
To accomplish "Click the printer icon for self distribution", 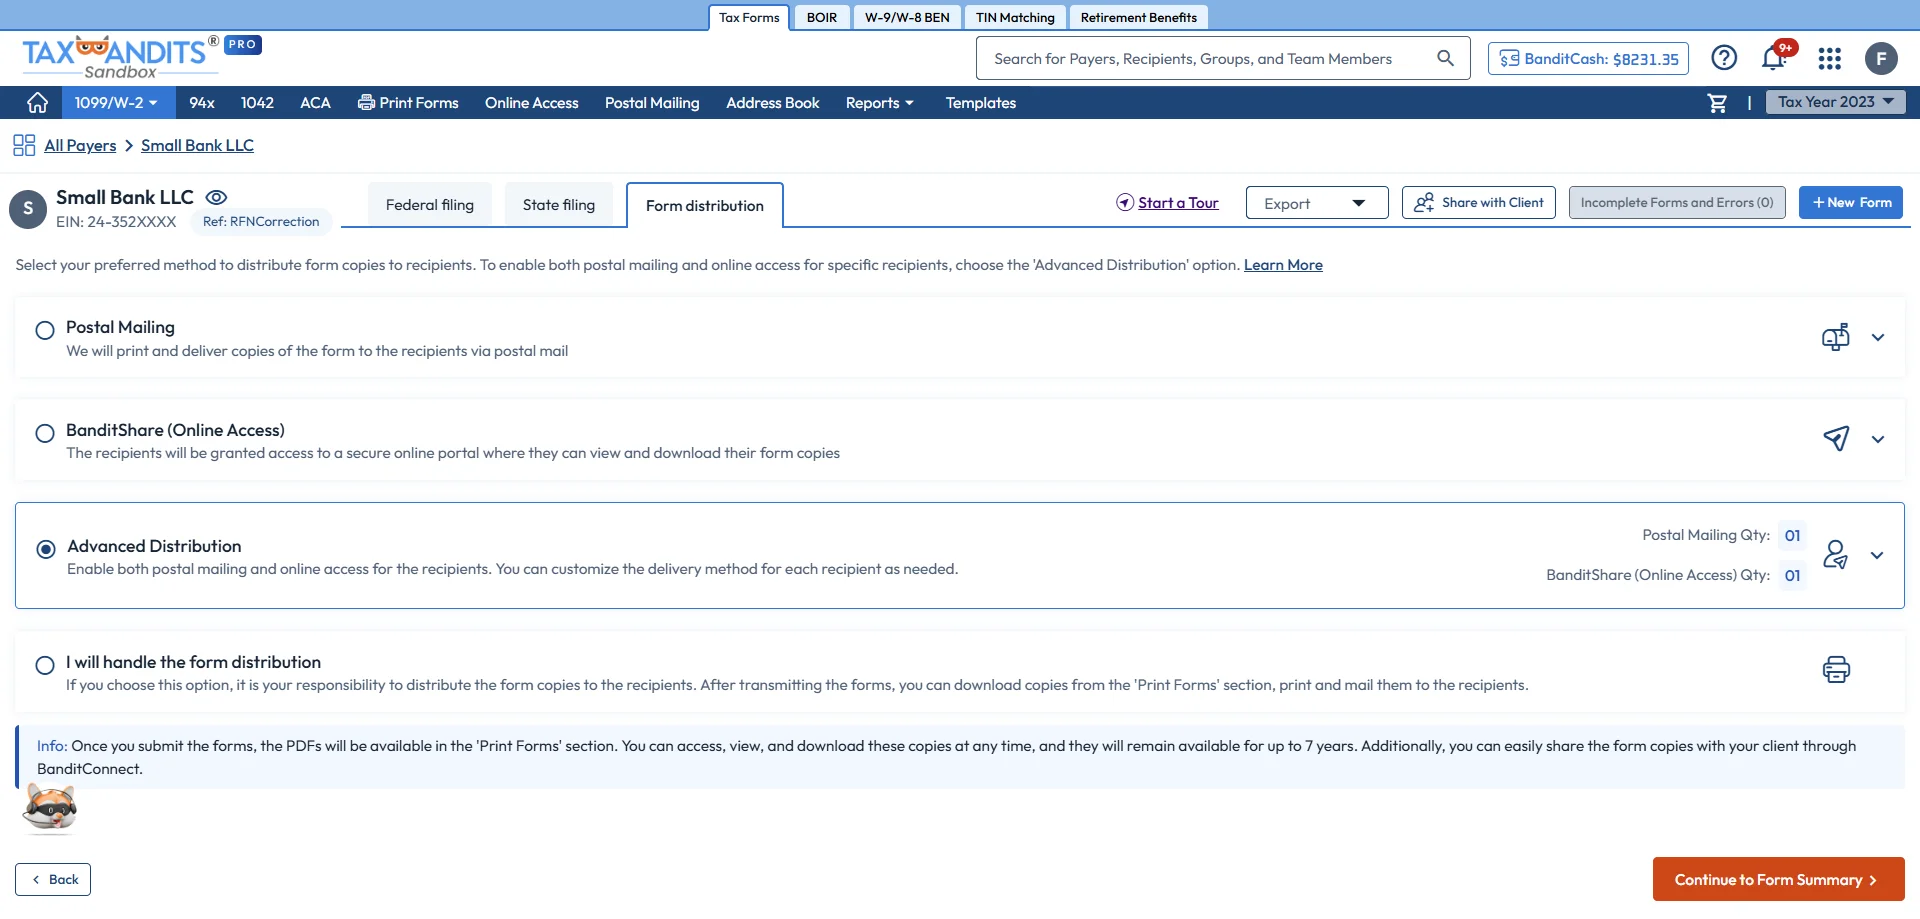I will (1836, 669).
